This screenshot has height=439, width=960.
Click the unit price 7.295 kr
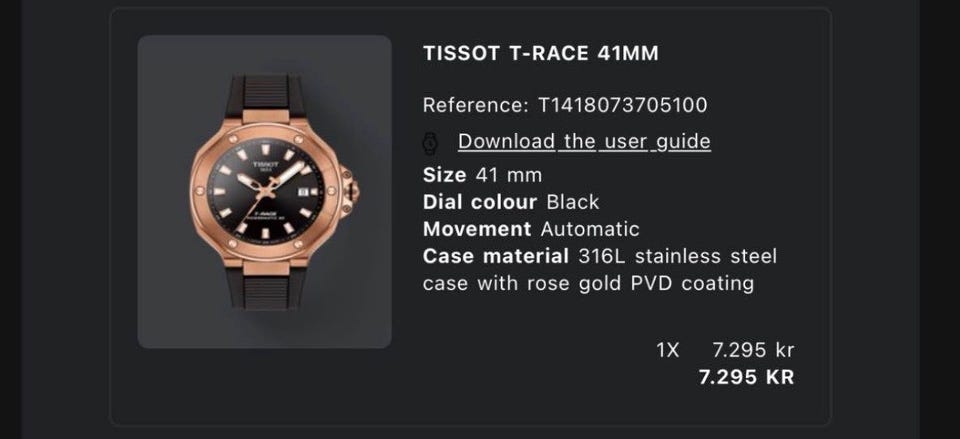pos(752,350)
